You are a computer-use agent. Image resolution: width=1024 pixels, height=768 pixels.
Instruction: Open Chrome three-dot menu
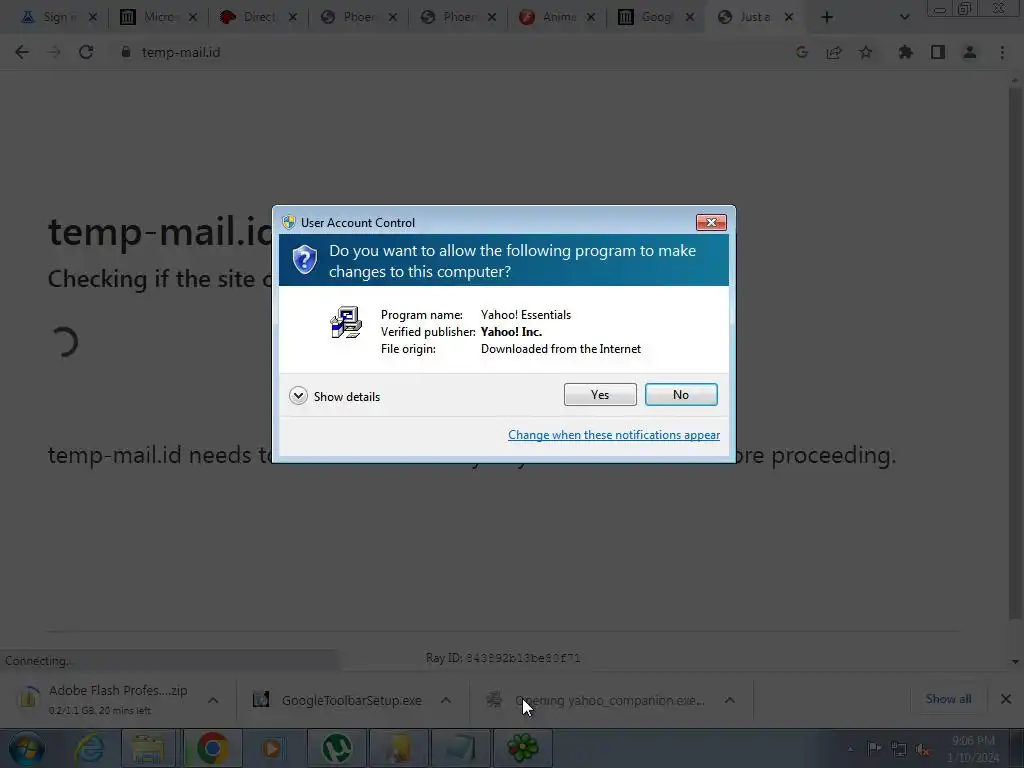pyautogui.click(x=1002, y=52)
